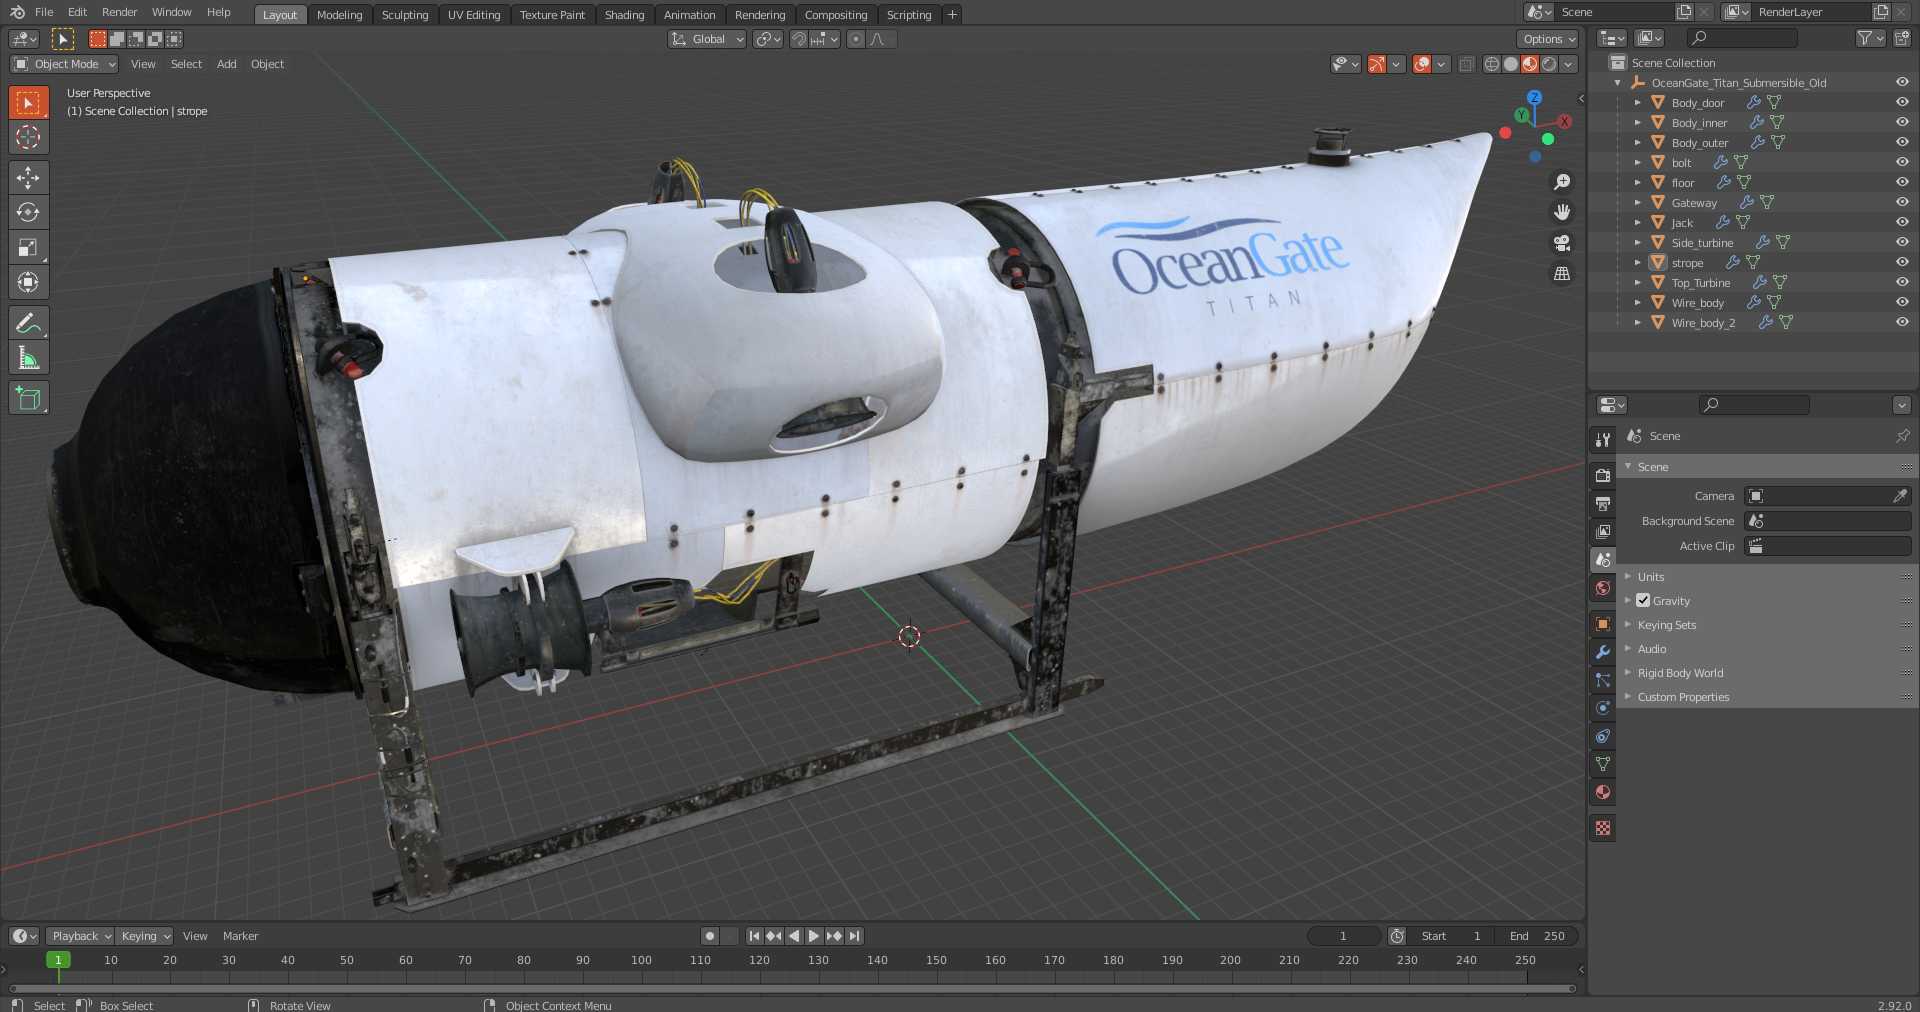Open the Add menu in viewport header
1920x1012 pixels.
click(x=227, y=64)
